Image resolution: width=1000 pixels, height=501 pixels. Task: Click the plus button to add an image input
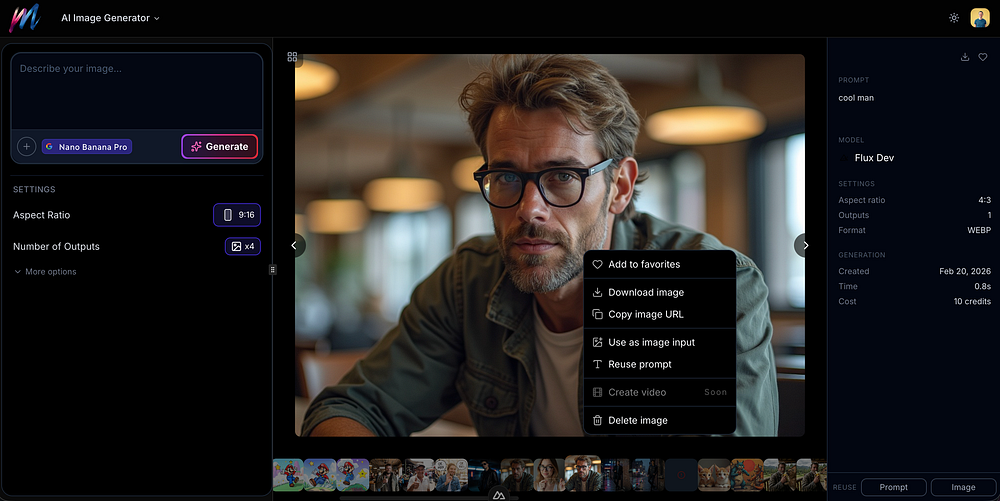pyautogui.click(x=26, y=147)
